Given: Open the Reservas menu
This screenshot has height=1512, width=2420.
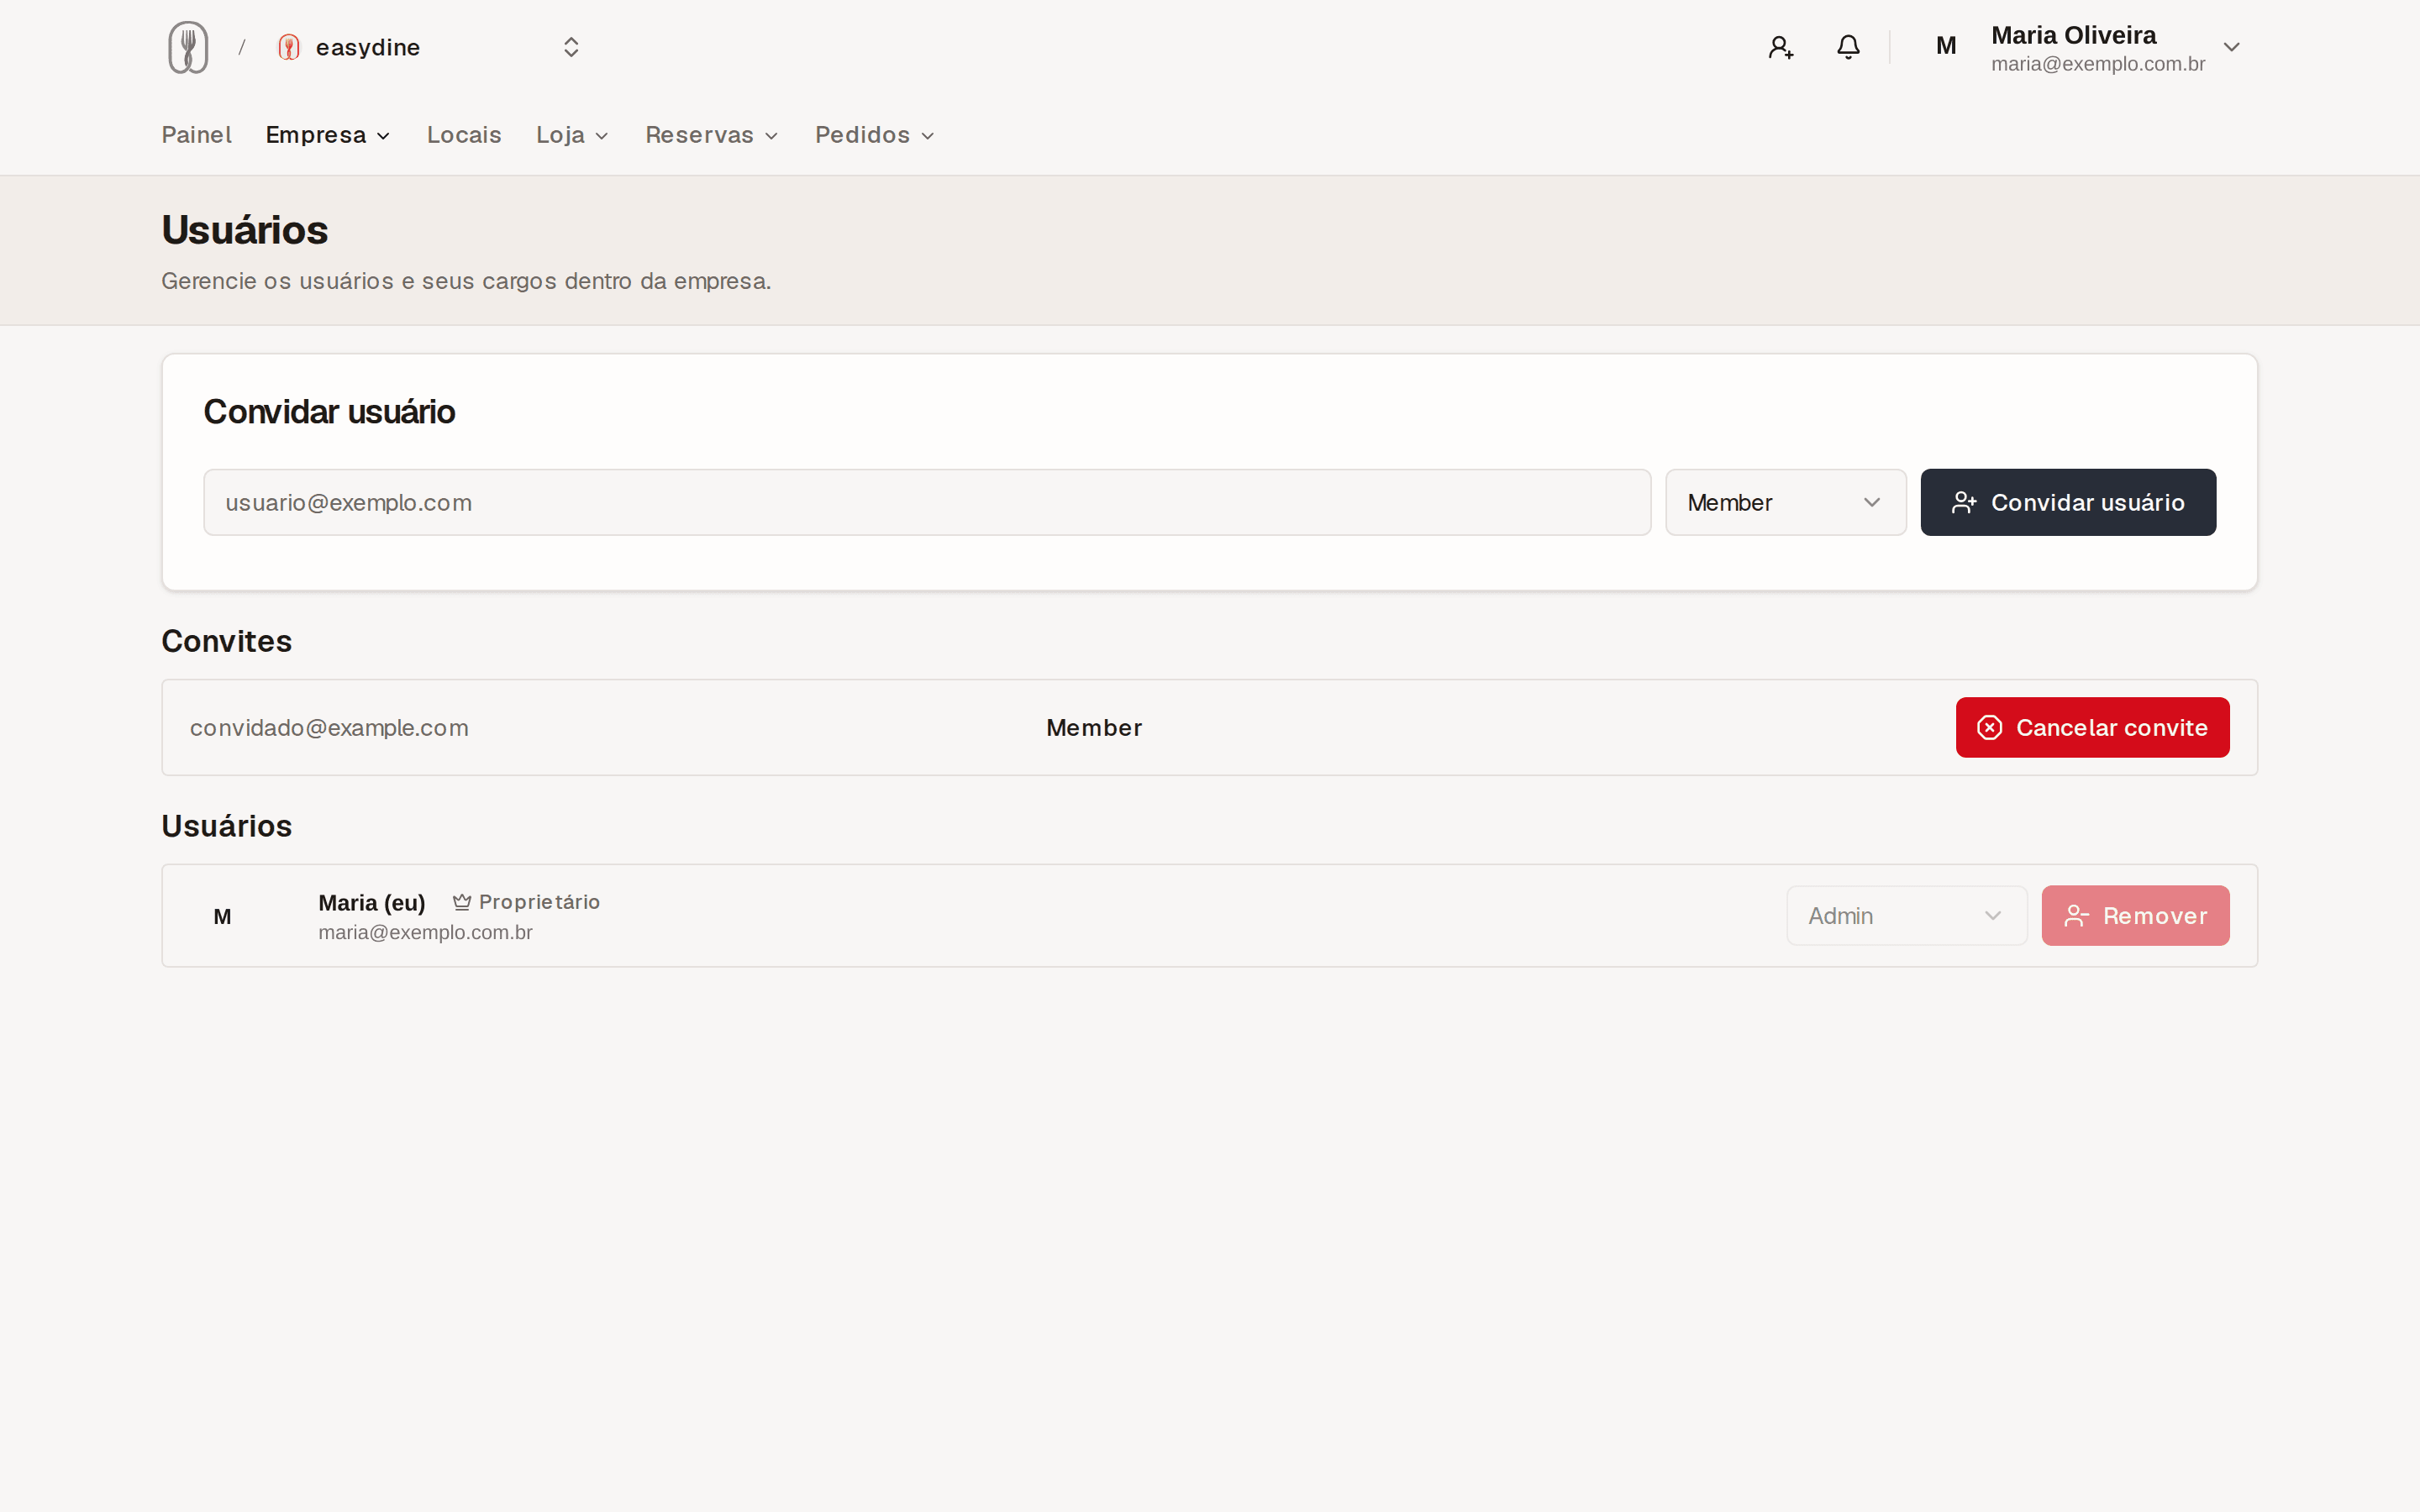Looking at the screenshot, I should click(x=711, y=135).
